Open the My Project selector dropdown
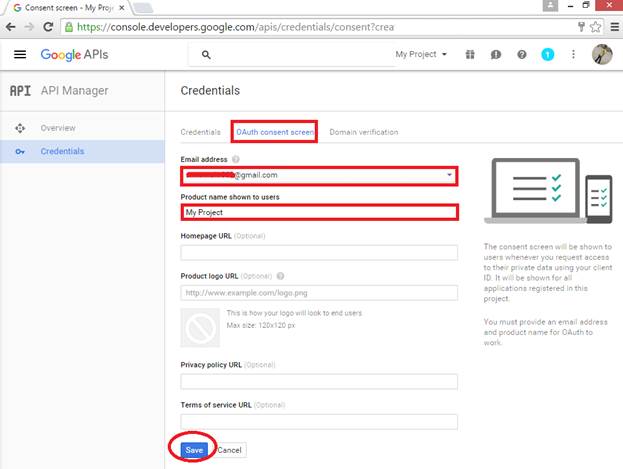The height and width of the screenshot is (469, 623). coord(421,54)
